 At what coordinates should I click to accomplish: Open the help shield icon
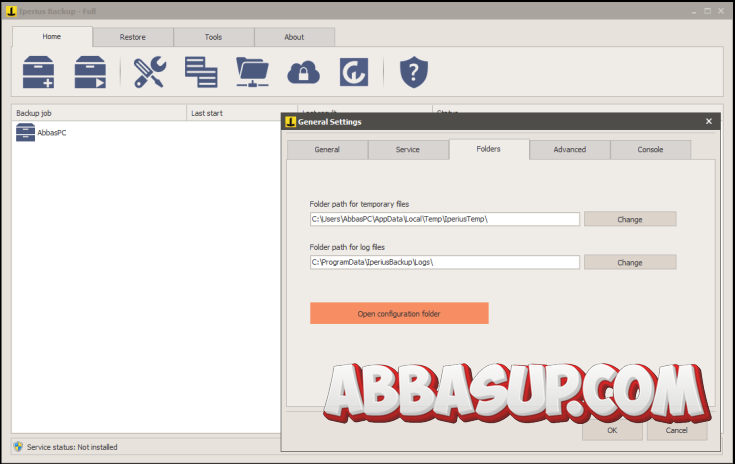[413, 72]
